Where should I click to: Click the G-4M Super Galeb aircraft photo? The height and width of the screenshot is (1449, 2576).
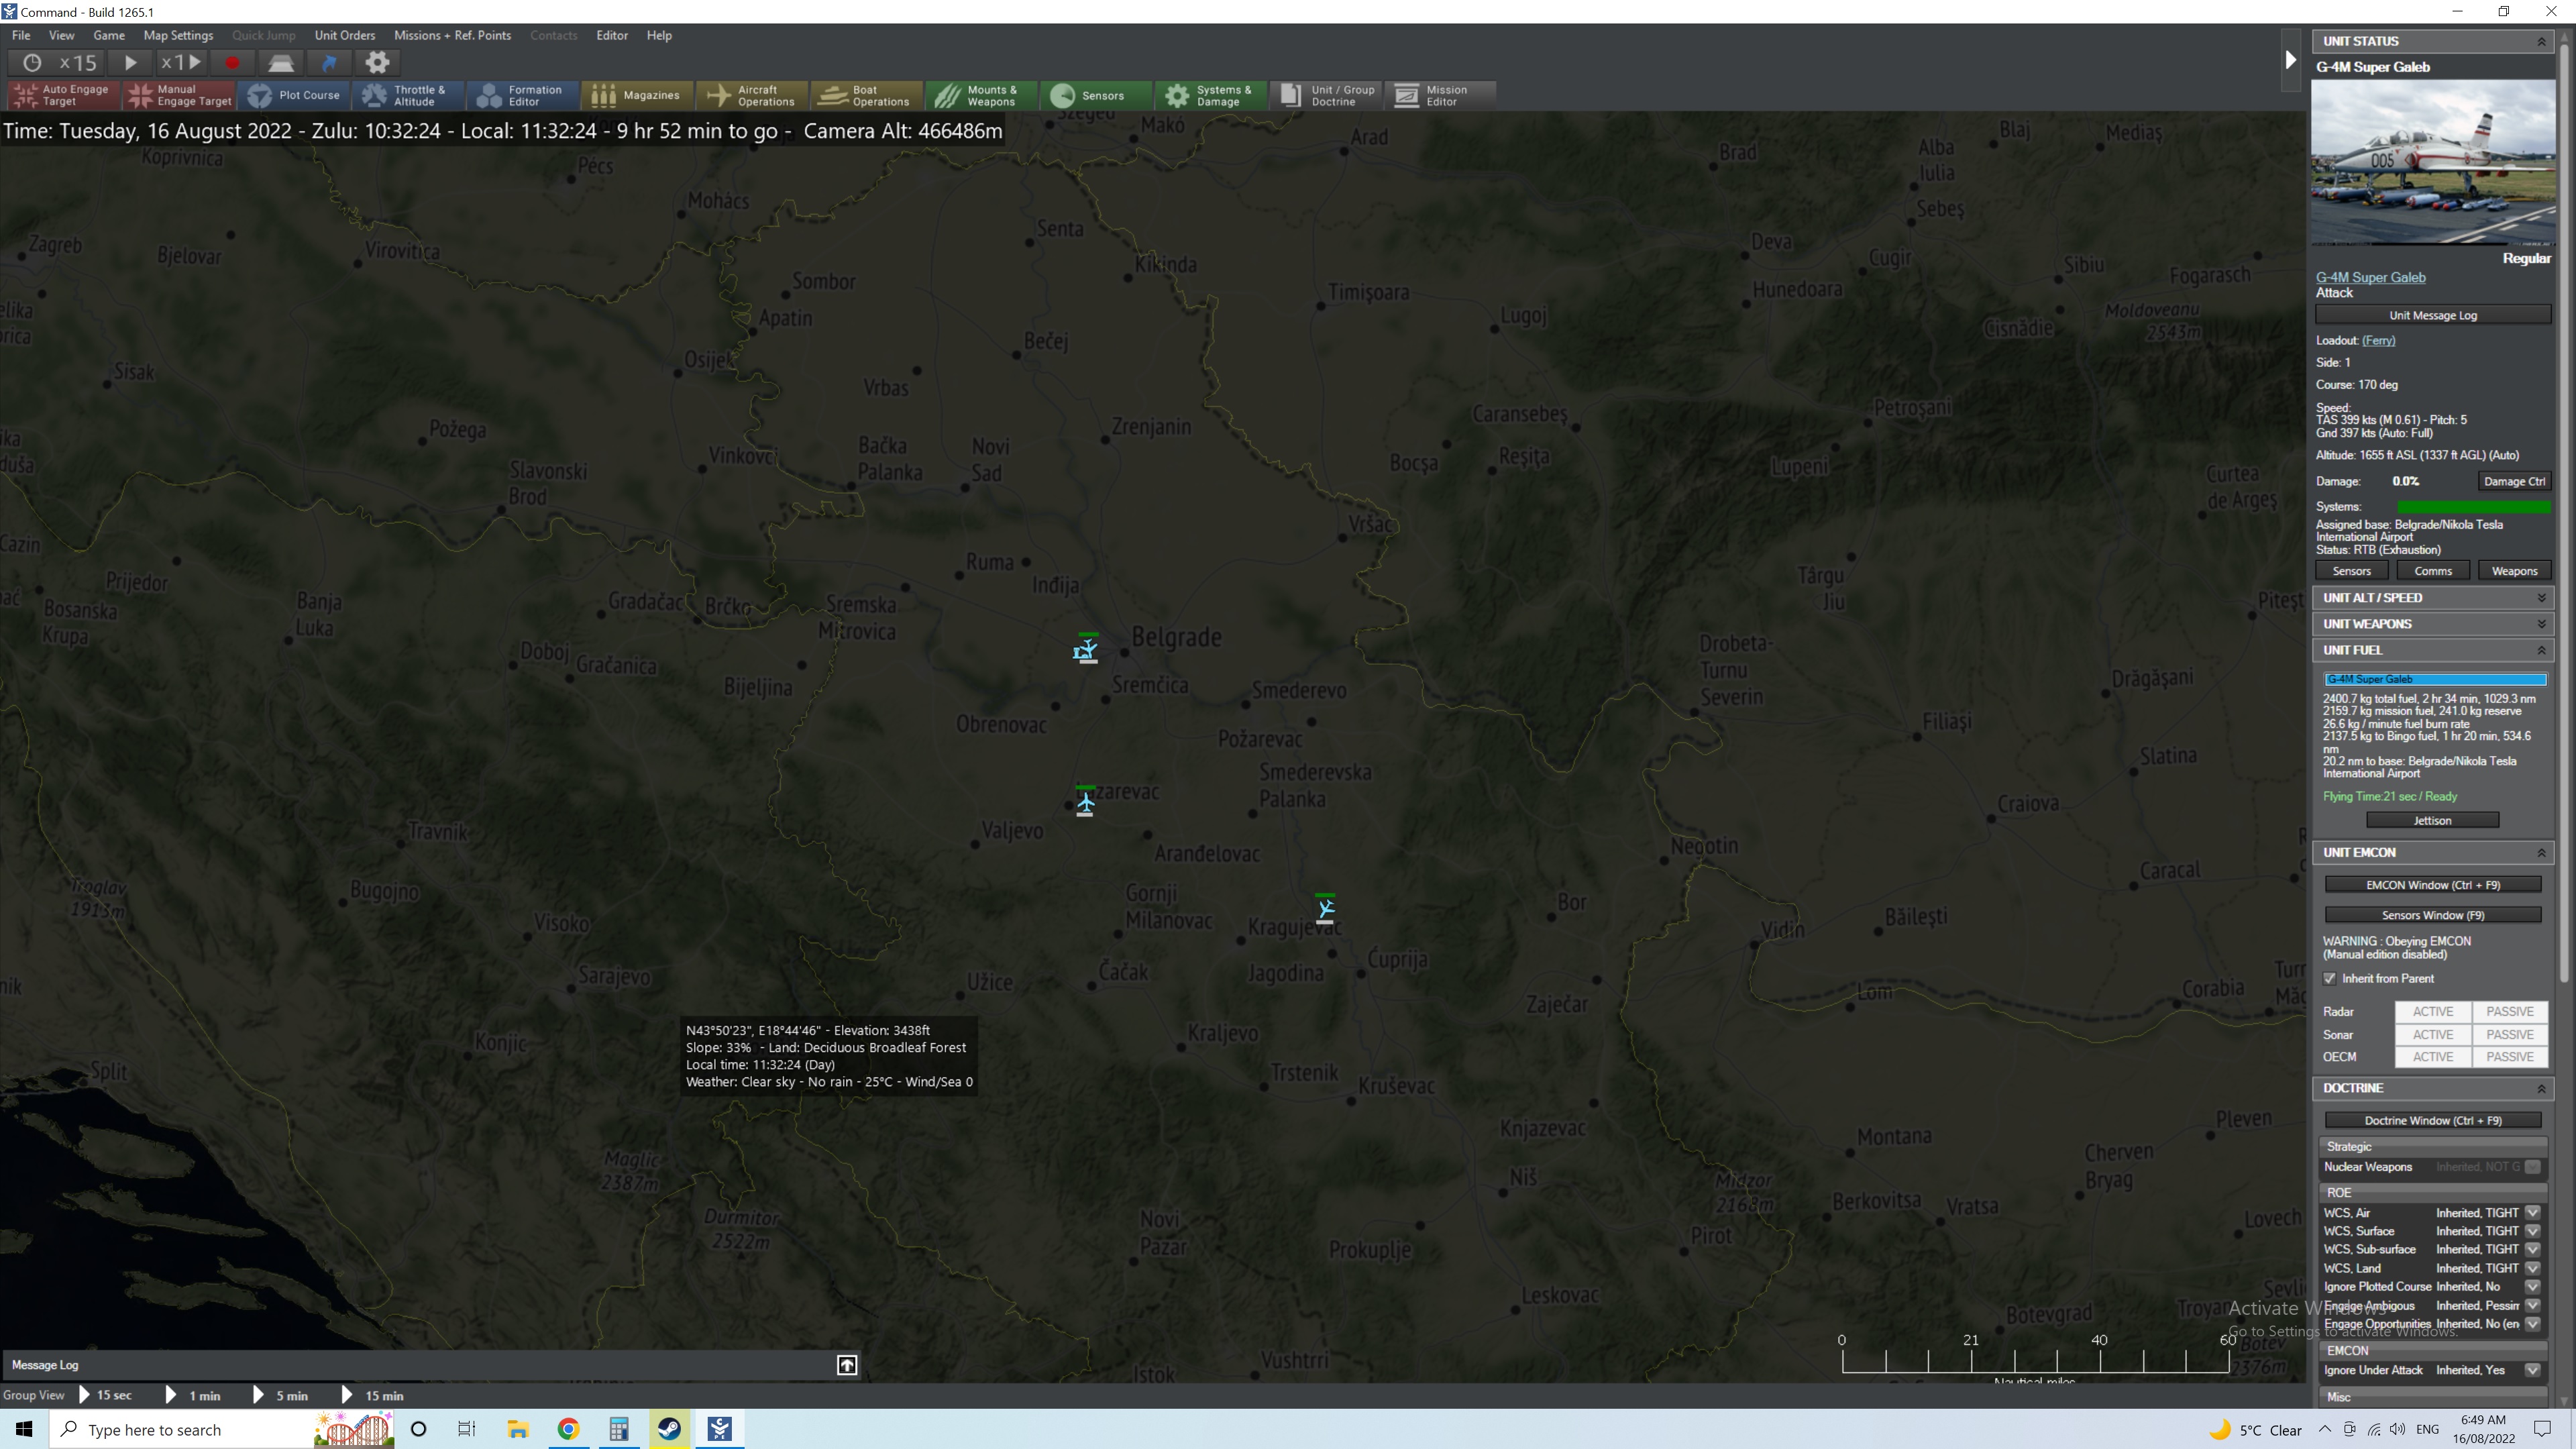2433,163
